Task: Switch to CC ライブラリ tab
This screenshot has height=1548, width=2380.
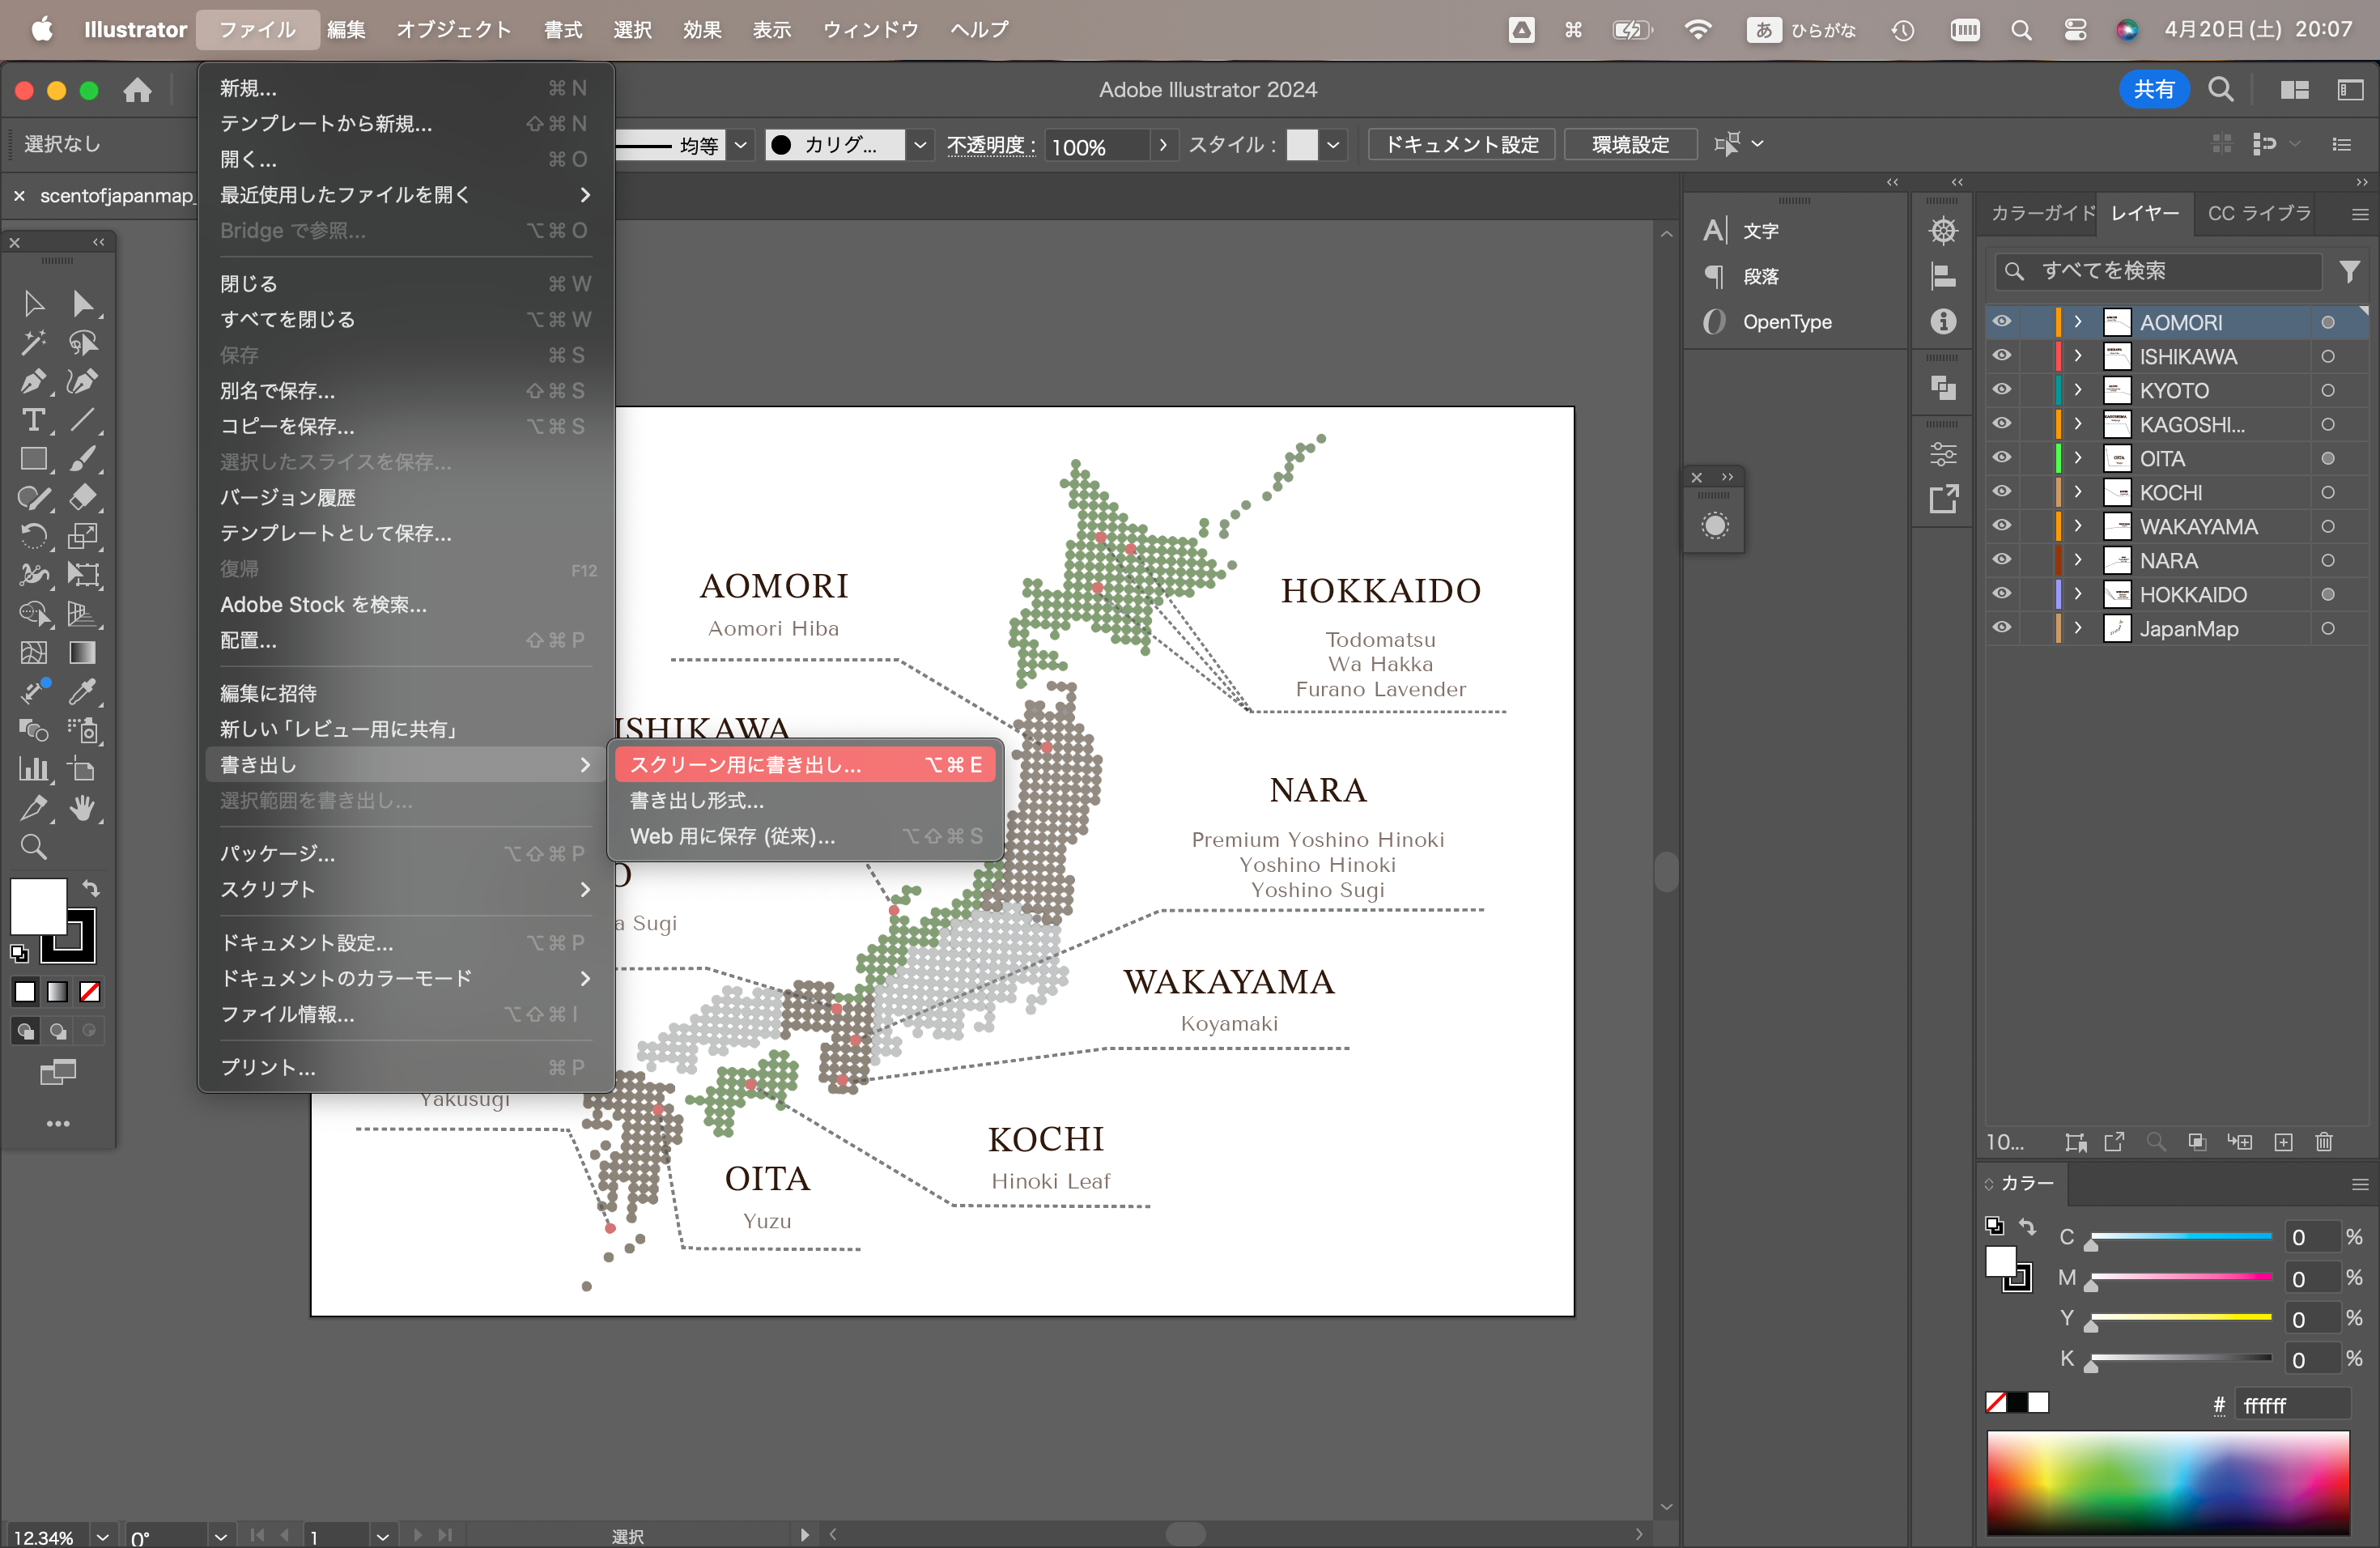Action: click(x=2259, y=214)
